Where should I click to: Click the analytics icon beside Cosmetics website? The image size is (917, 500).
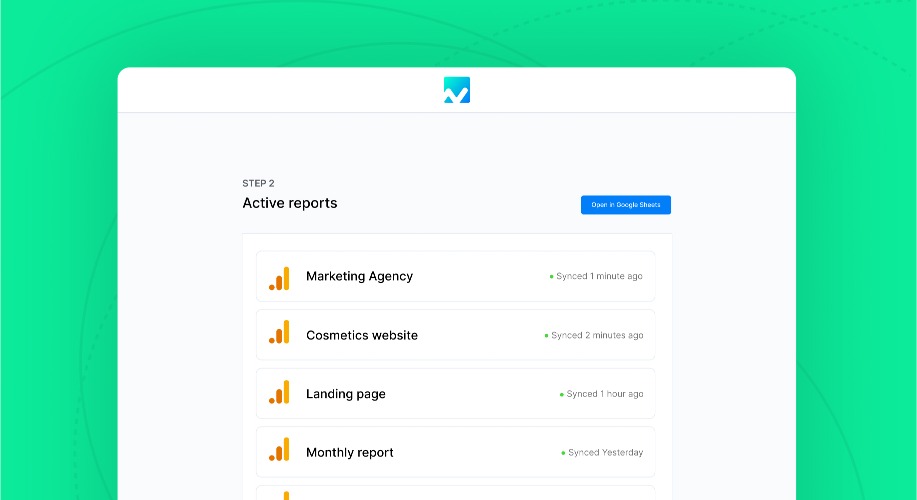(x=279, y=332)
